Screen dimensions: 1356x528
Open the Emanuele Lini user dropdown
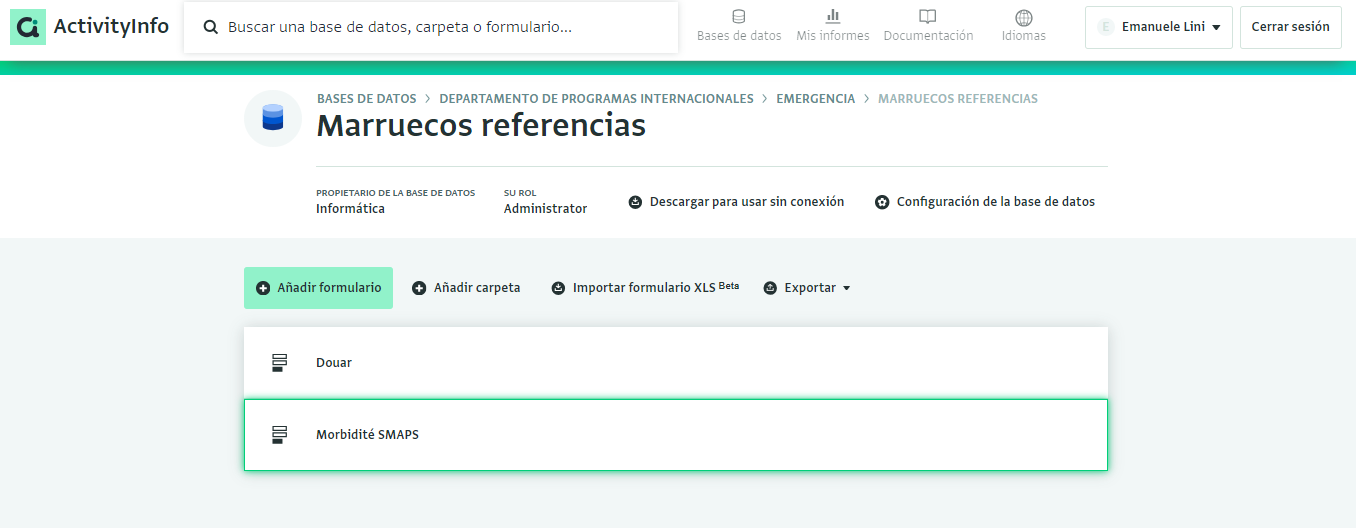point(1159,27)
